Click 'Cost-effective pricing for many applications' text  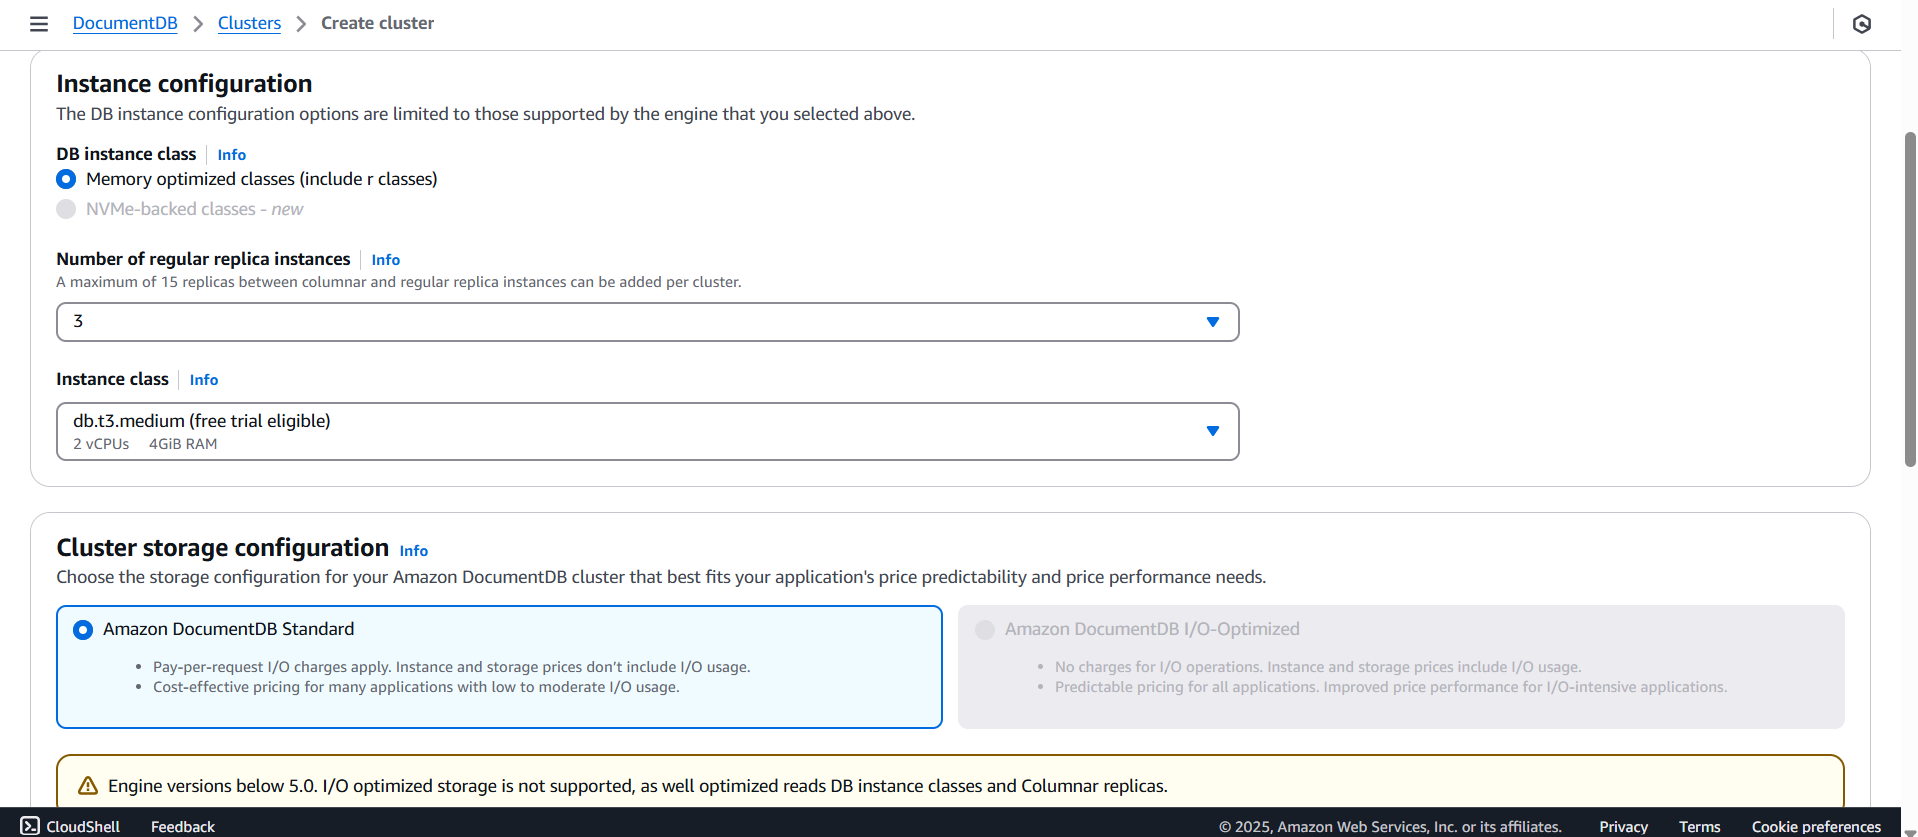416,687
